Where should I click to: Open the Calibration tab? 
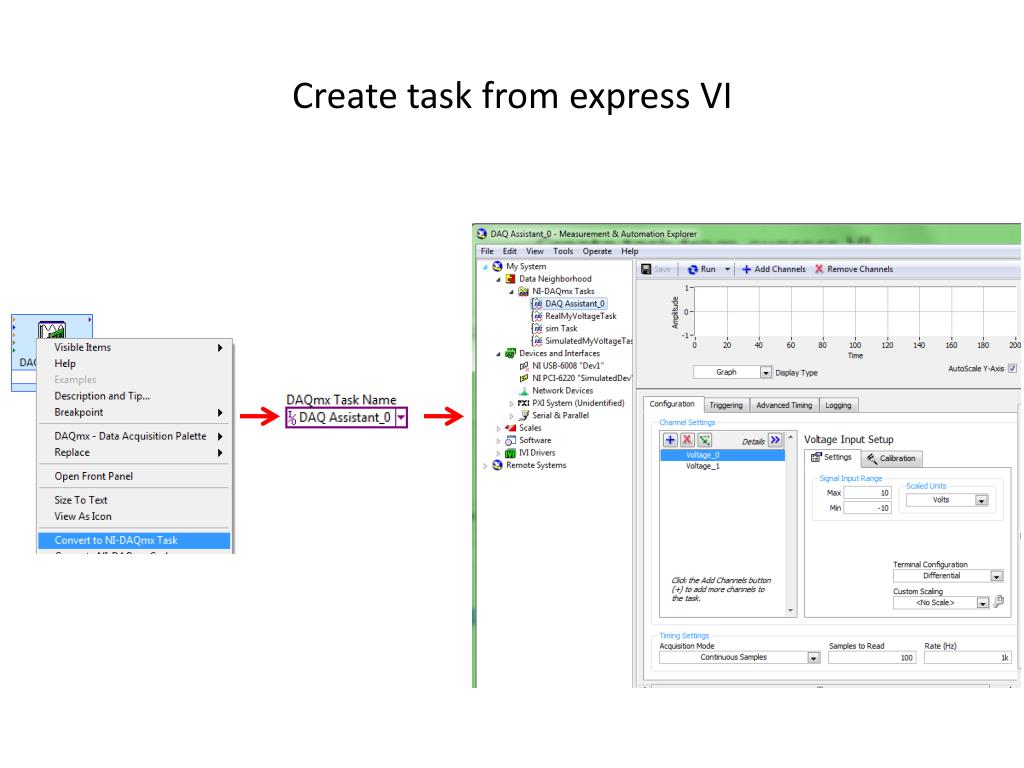click(891, 458)
